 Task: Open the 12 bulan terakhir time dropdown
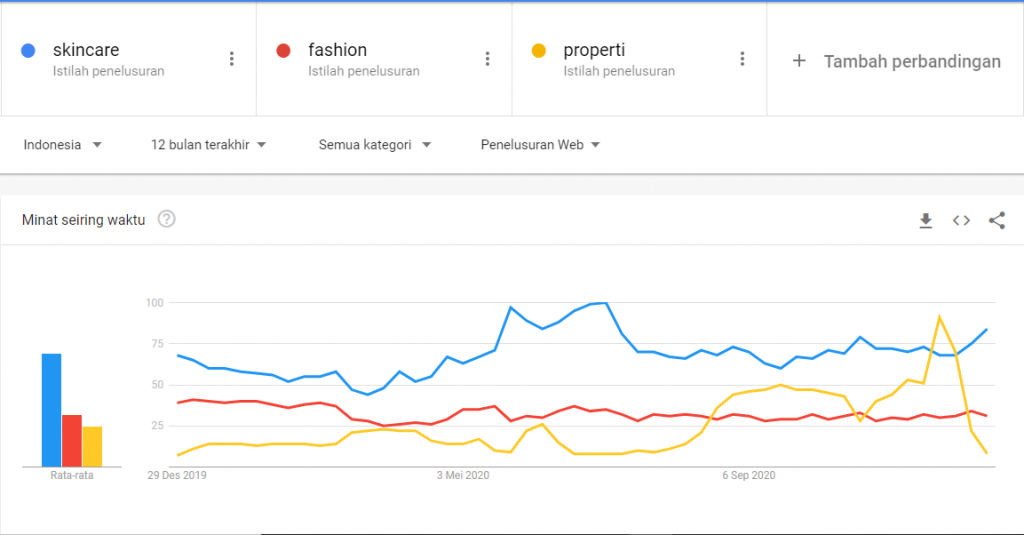[208, 145]
